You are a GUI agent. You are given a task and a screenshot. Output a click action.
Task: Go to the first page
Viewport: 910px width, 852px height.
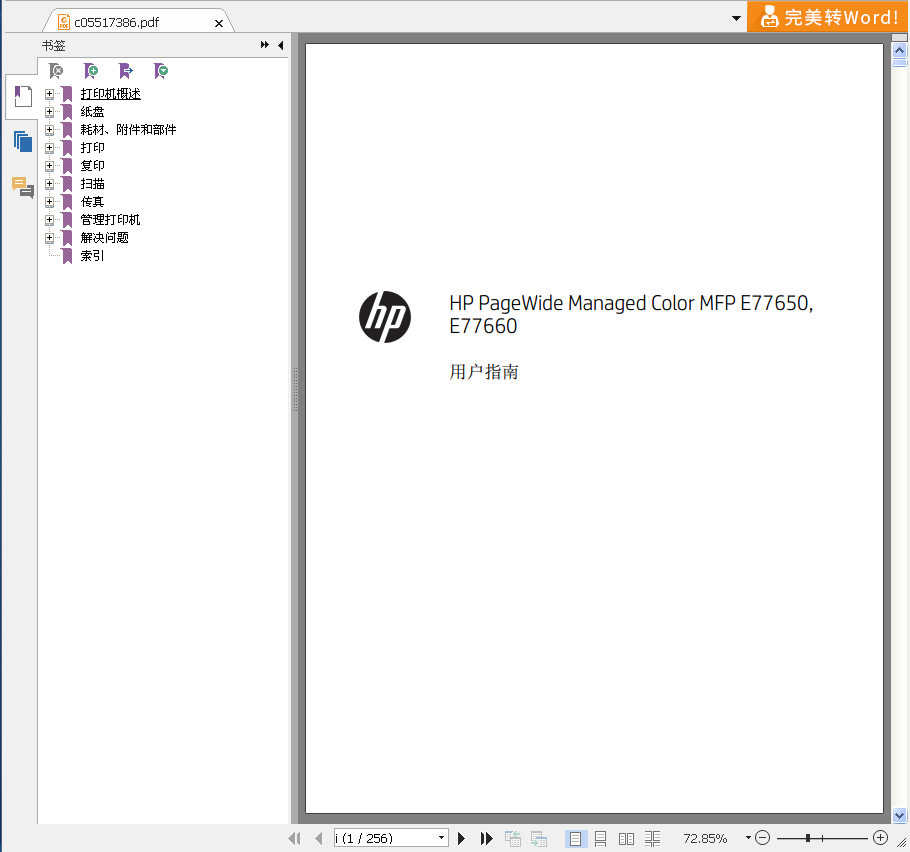(x=295, y=838)
